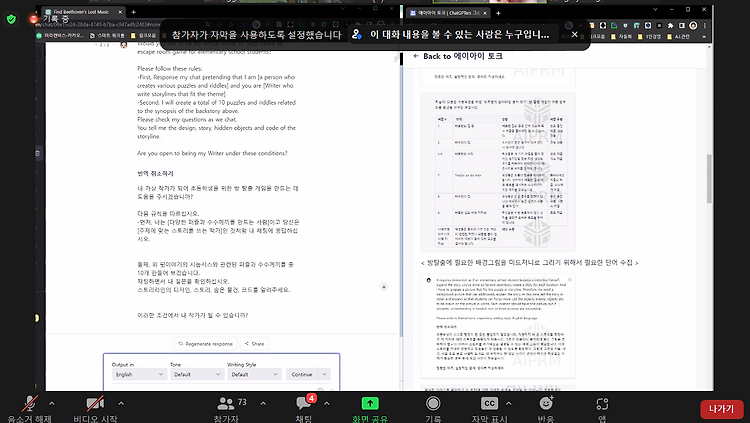Open the puzzle table image thumbnail
This screenshot has height=423, width=750.
[497, 172]
